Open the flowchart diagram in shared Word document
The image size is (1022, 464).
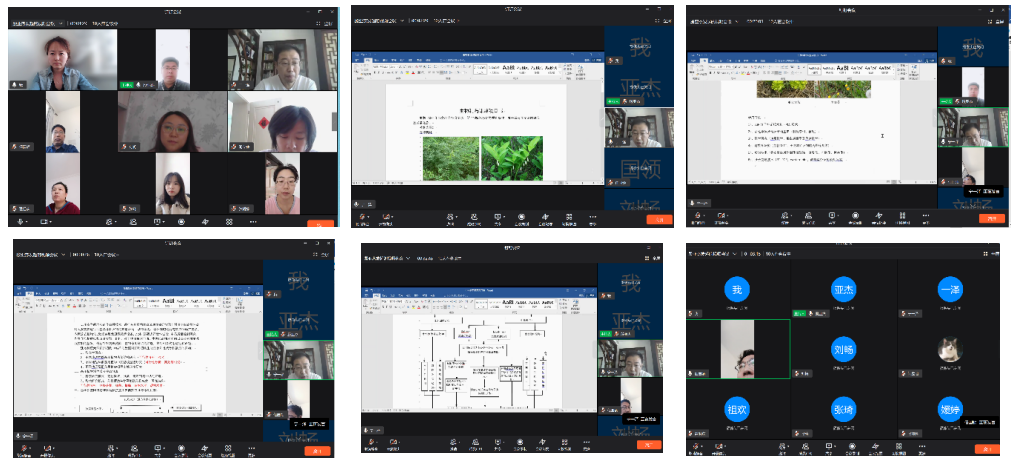coord(488,367)
